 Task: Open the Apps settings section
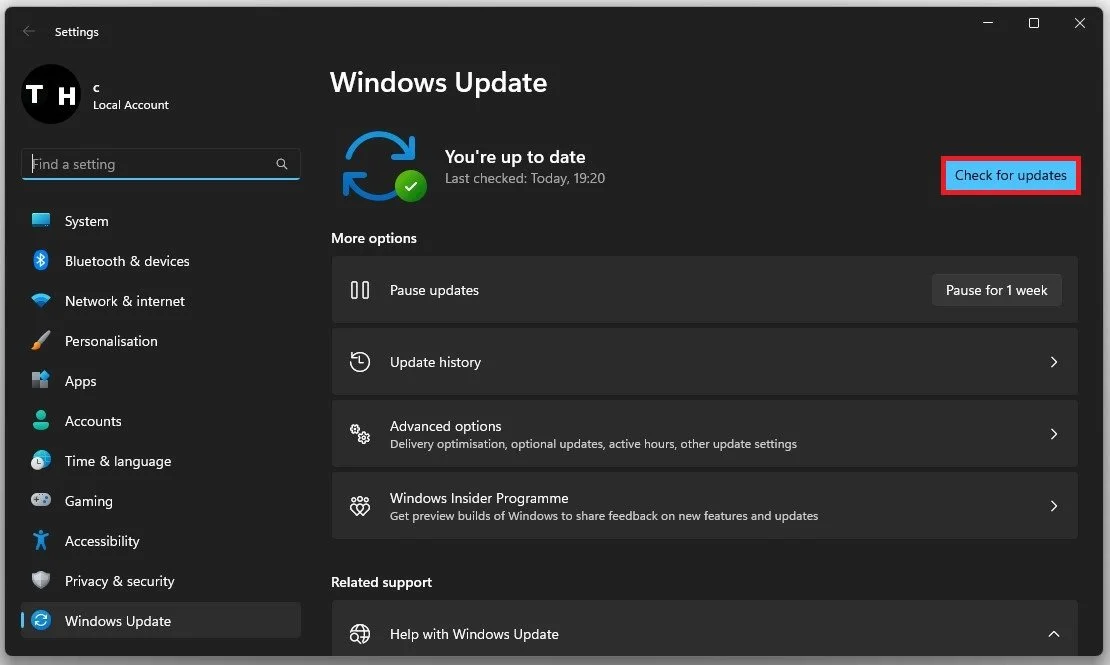(x=161, y=381)
